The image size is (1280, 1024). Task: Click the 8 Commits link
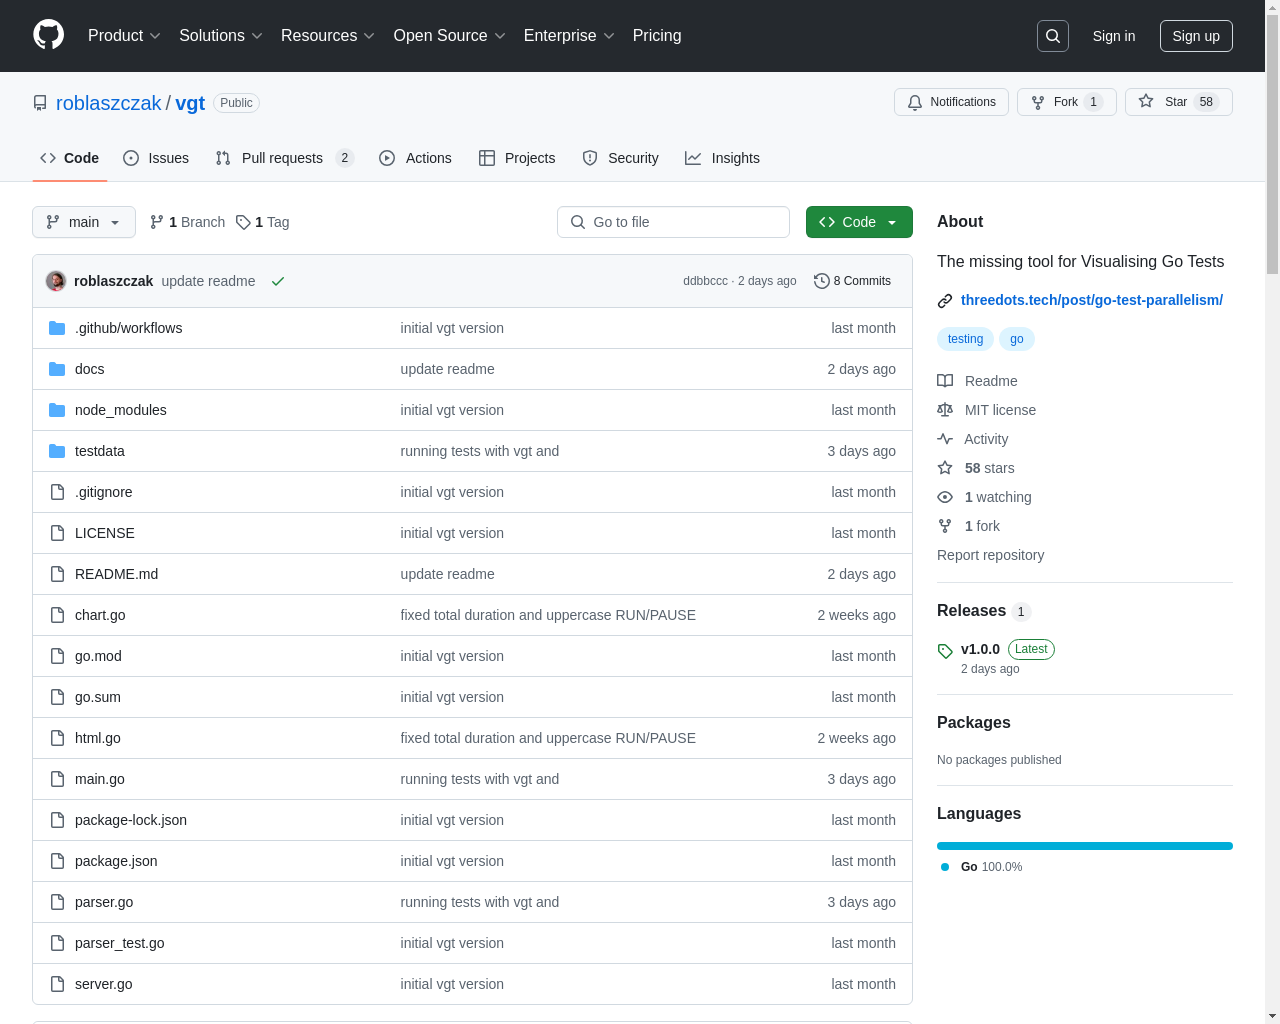852,281
